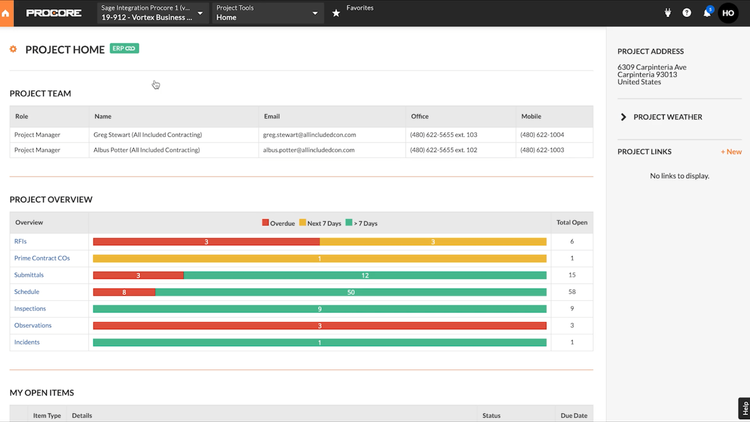Image resolution: width=750 pixels, height=422 pixels.
Task: Click the Favorites star icon
Action: pyautogui.click(x=336, y=13)
